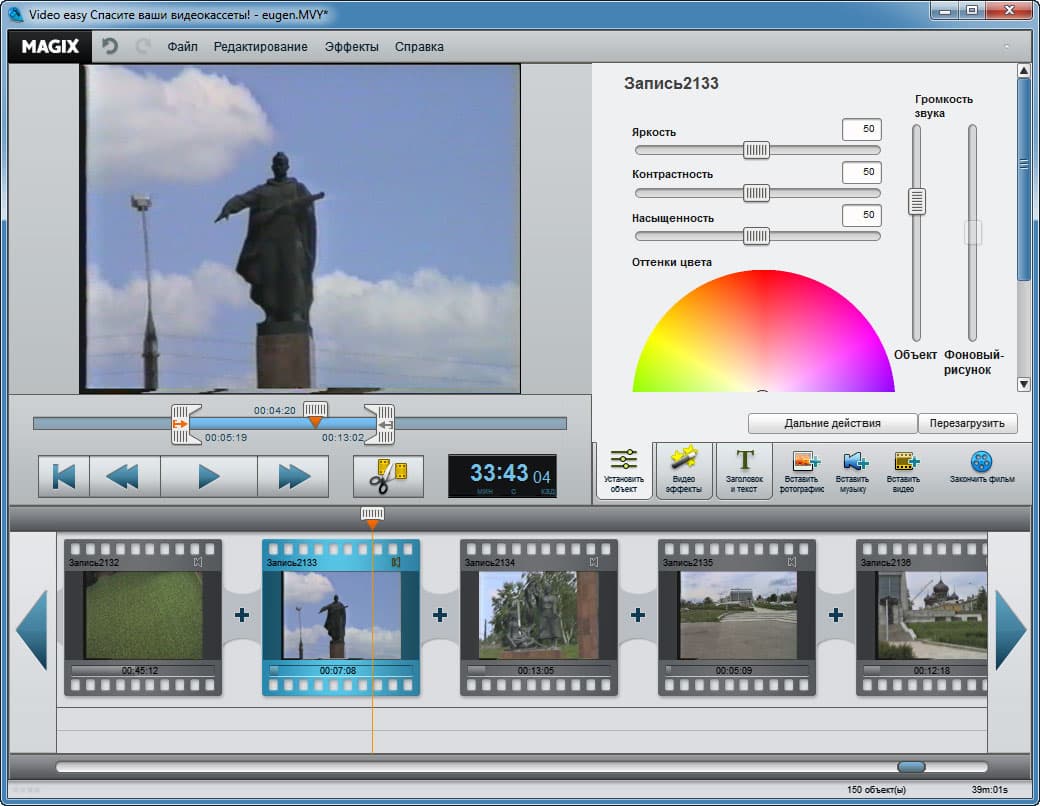The height and width of the screenshot is (806, 1040).
Task: Open the Video effects tool
Action: point(684,470)
